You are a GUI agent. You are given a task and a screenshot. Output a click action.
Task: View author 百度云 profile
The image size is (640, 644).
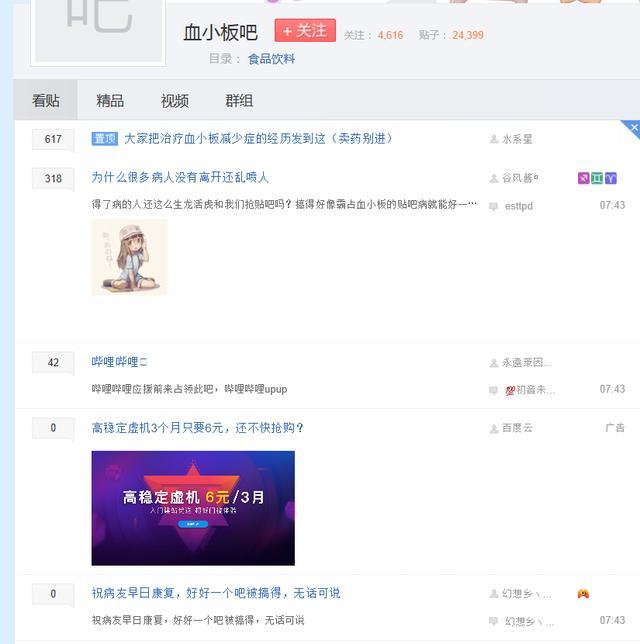(517, 428)
